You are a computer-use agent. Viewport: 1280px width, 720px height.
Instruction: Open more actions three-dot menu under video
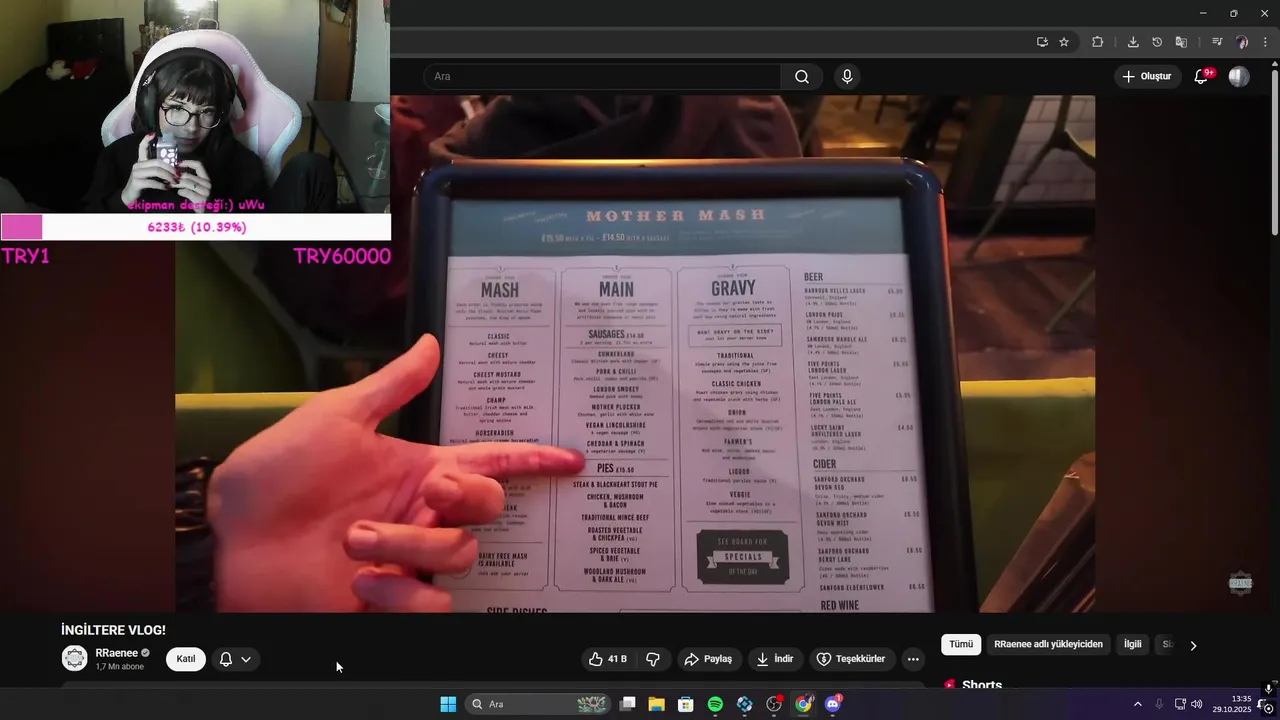point(913,659)
